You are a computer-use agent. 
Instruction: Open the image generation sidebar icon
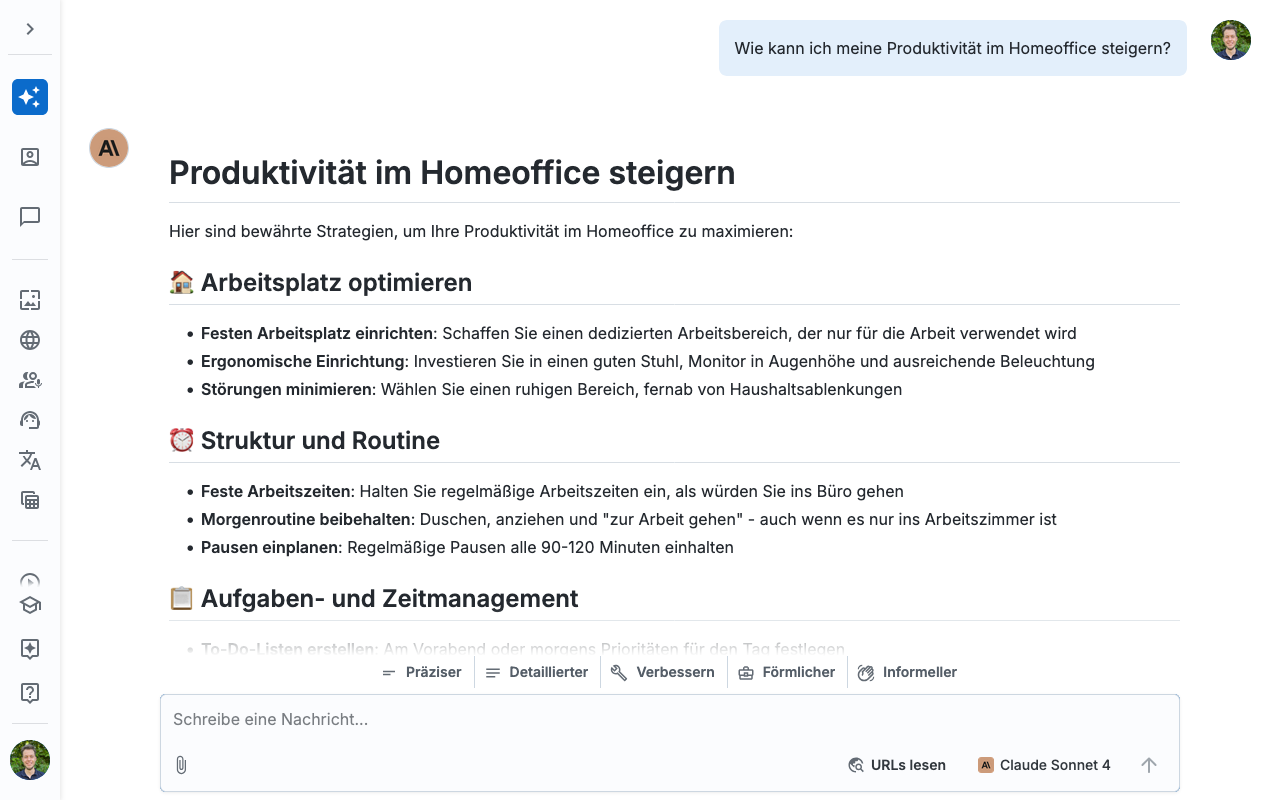tap(30, 300)
